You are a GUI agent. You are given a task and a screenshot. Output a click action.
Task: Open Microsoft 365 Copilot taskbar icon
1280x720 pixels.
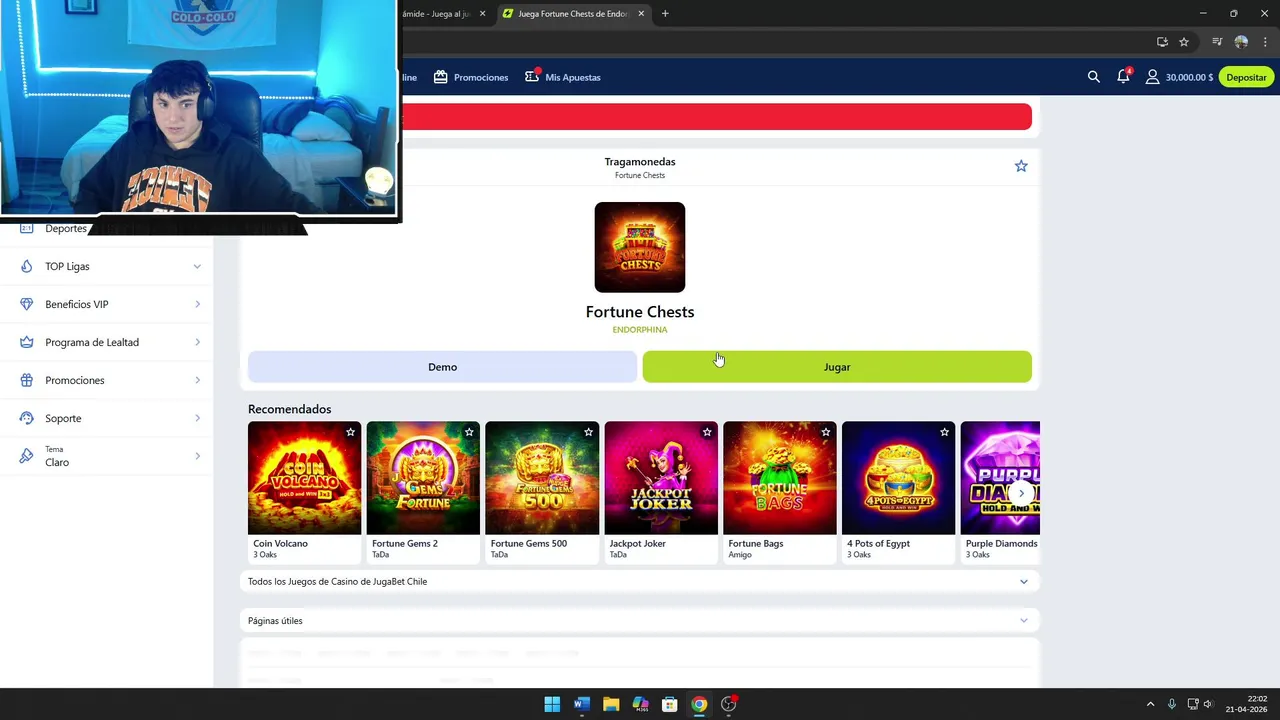click(640, 704)
